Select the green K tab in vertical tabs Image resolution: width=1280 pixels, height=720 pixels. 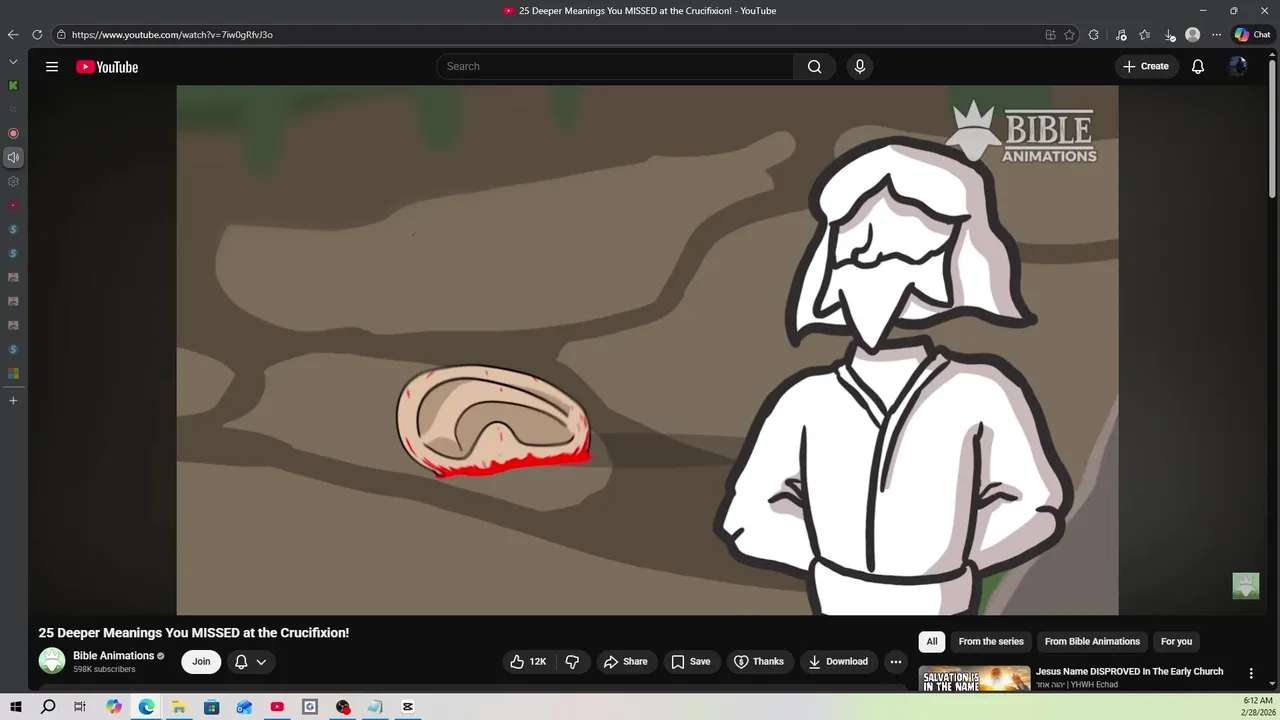pos(13,85)
